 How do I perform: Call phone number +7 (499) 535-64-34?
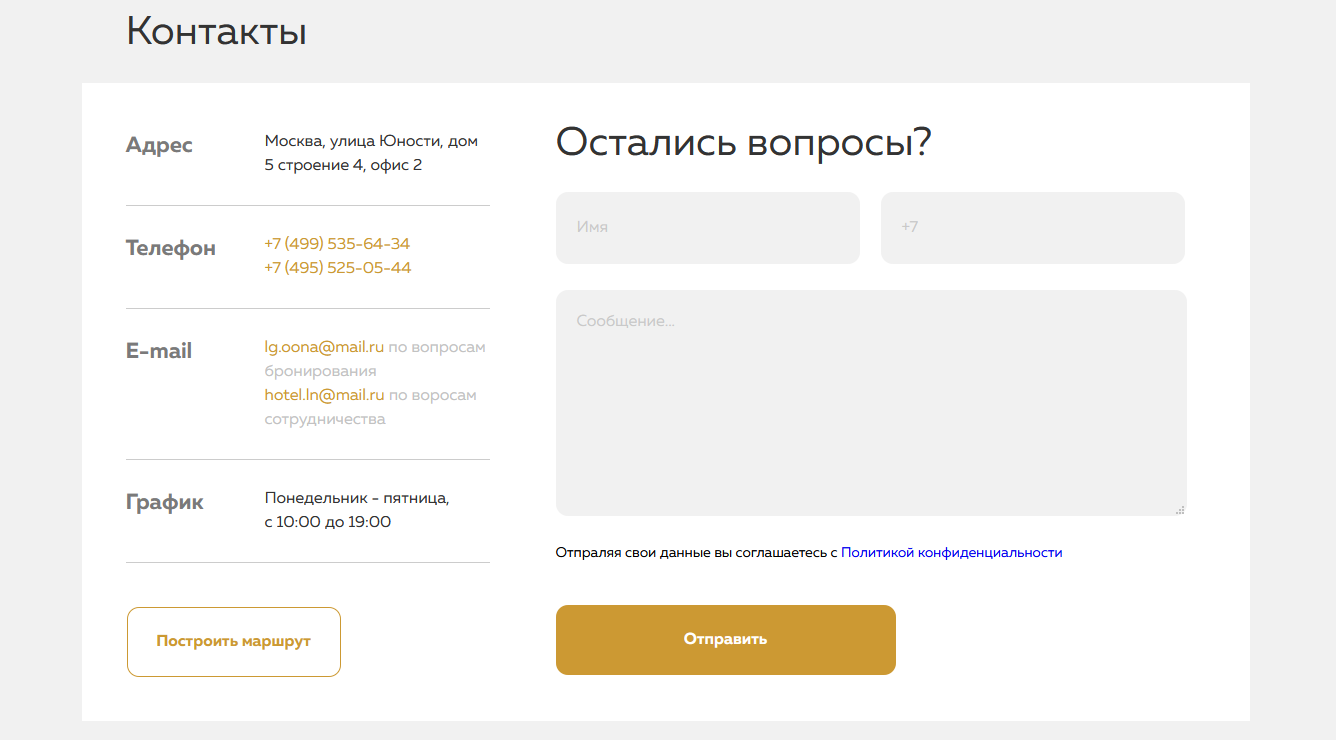[x=337, y=244]
